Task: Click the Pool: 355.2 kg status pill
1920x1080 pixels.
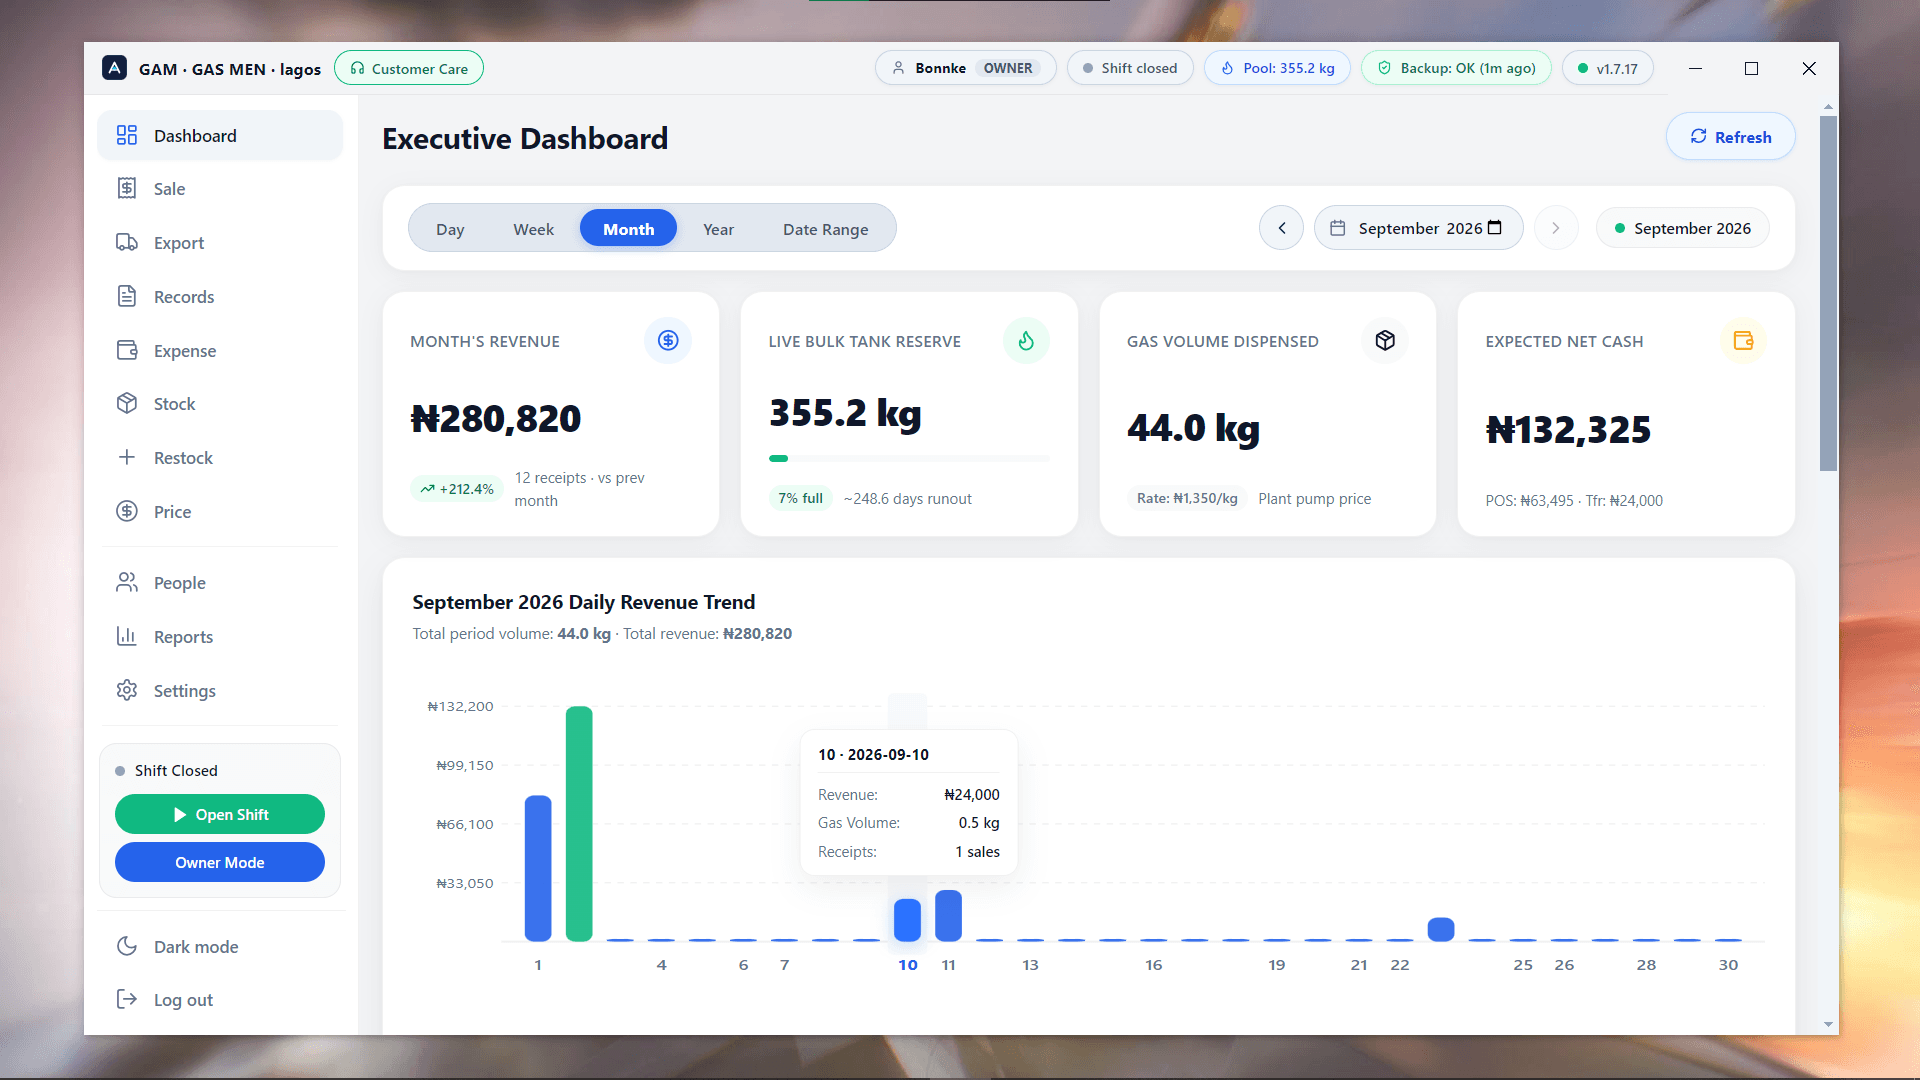Action: tap(1277, 68)
